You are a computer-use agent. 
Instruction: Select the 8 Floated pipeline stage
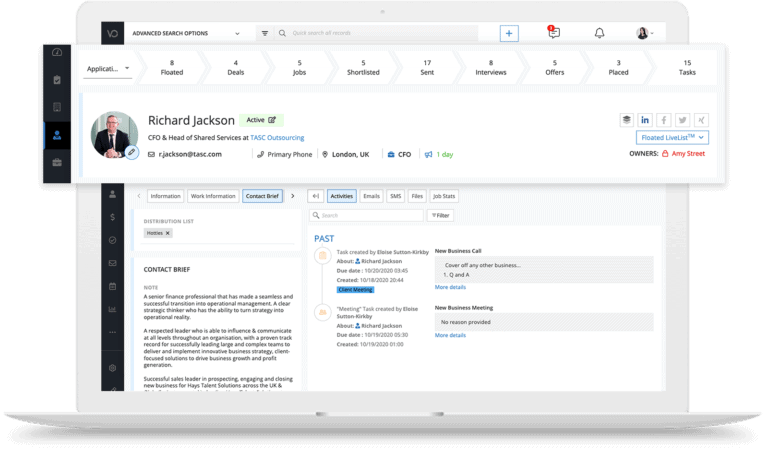tap(172, 68)
